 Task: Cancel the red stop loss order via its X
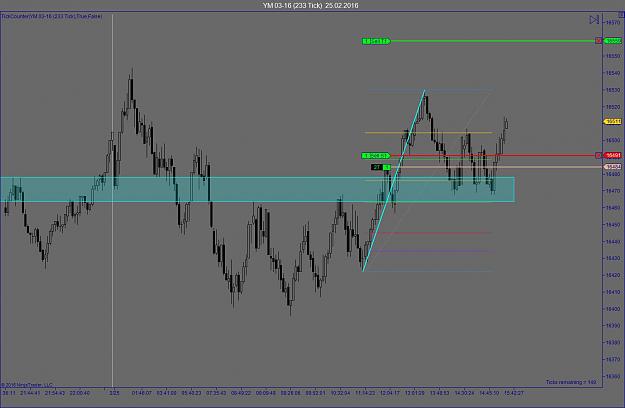point(599,155)
